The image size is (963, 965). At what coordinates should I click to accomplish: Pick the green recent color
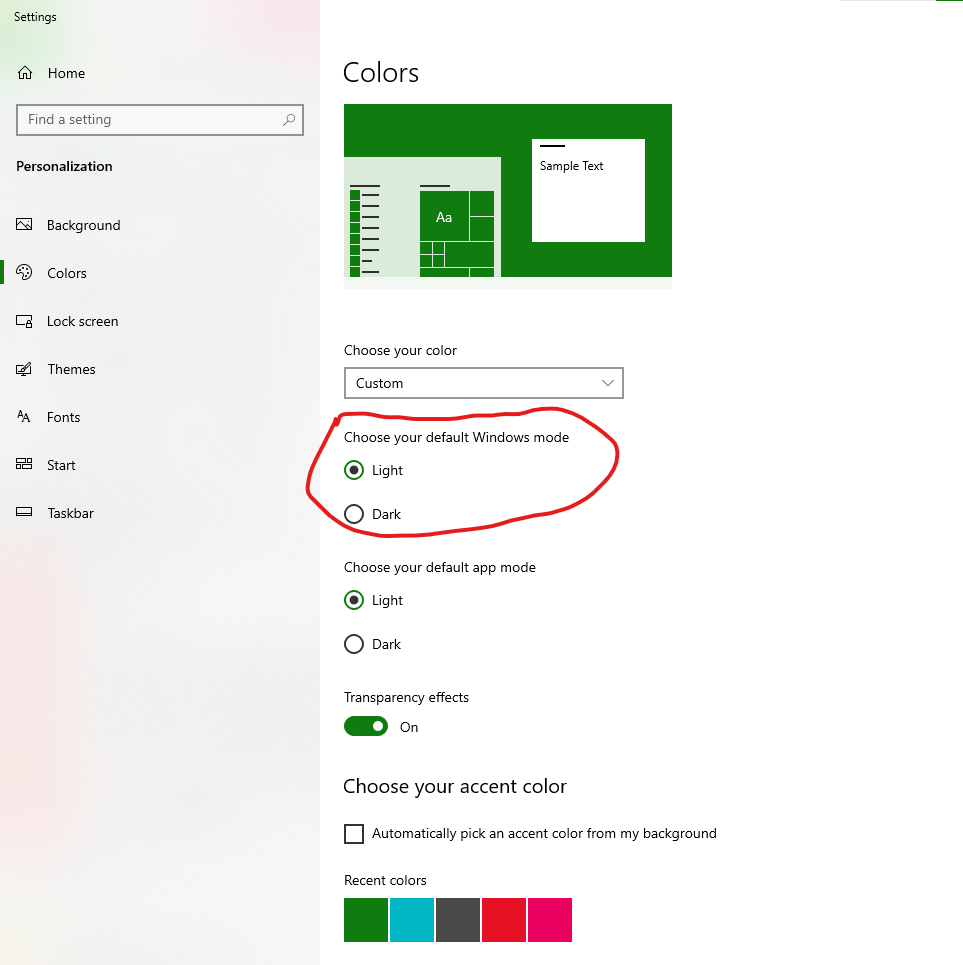pos(366,919)
